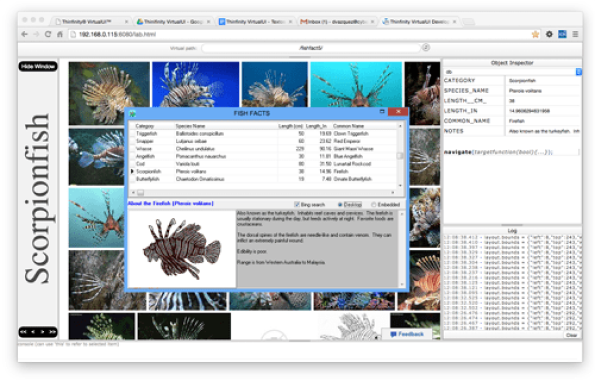Switch to the Thinfinity VirtualUI first tab

point(91,22)
